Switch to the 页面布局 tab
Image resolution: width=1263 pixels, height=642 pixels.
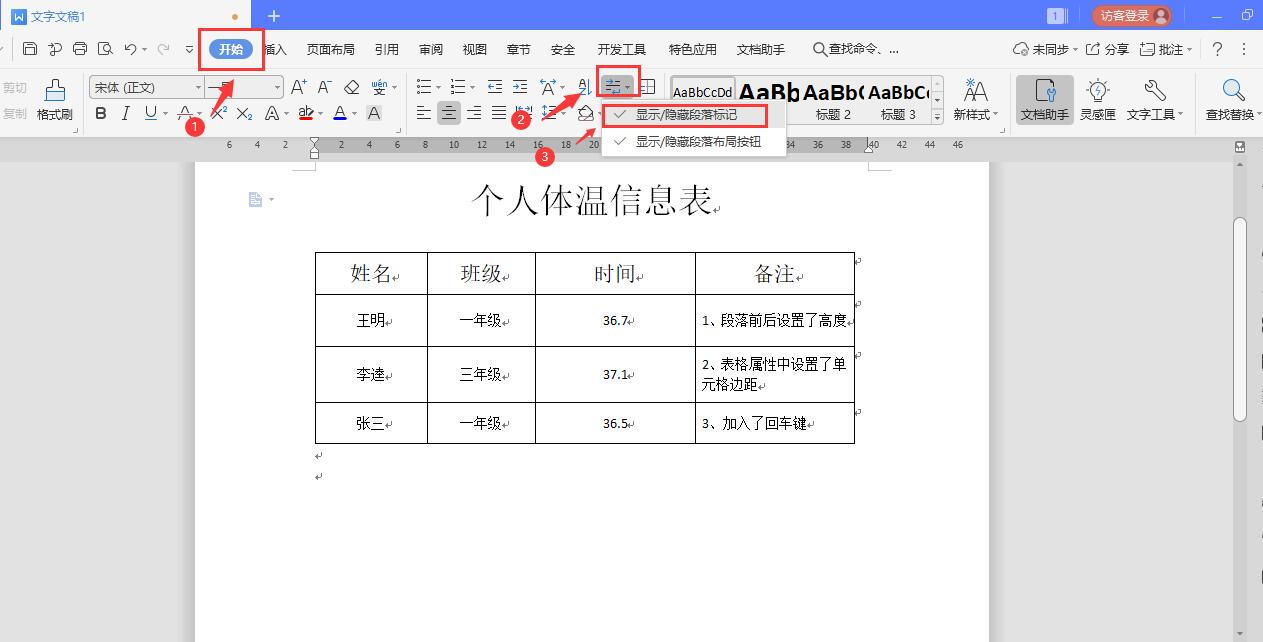point(330,49)
